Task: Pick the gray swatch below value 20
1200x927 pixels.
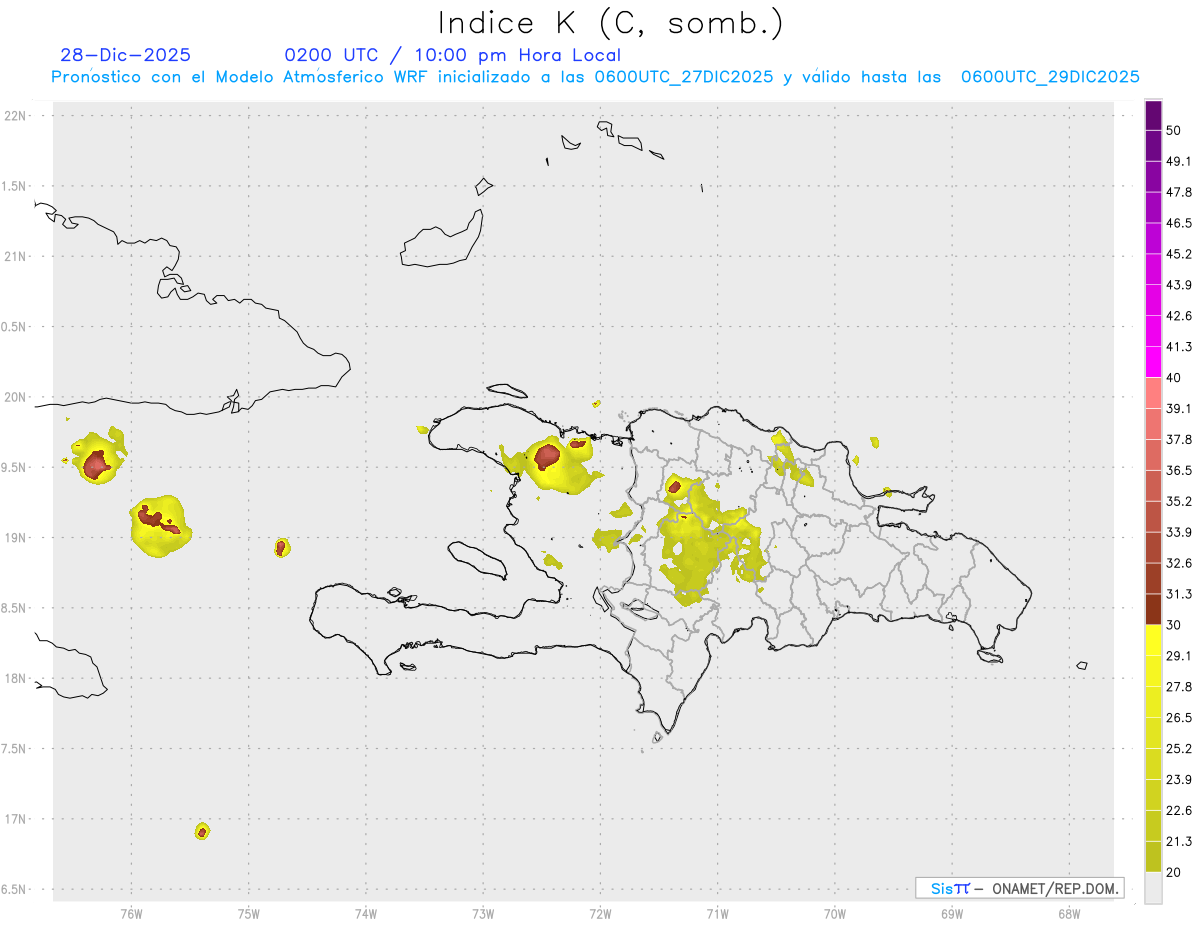Action: click(x=1153, y=888)
